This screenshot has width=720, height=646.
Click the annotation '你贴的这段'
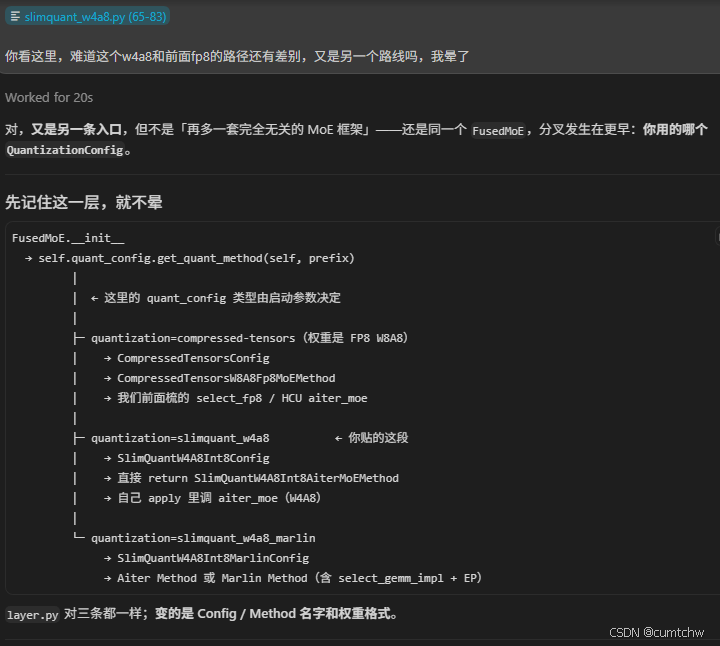pyautogui.click(x=378, y=438)
